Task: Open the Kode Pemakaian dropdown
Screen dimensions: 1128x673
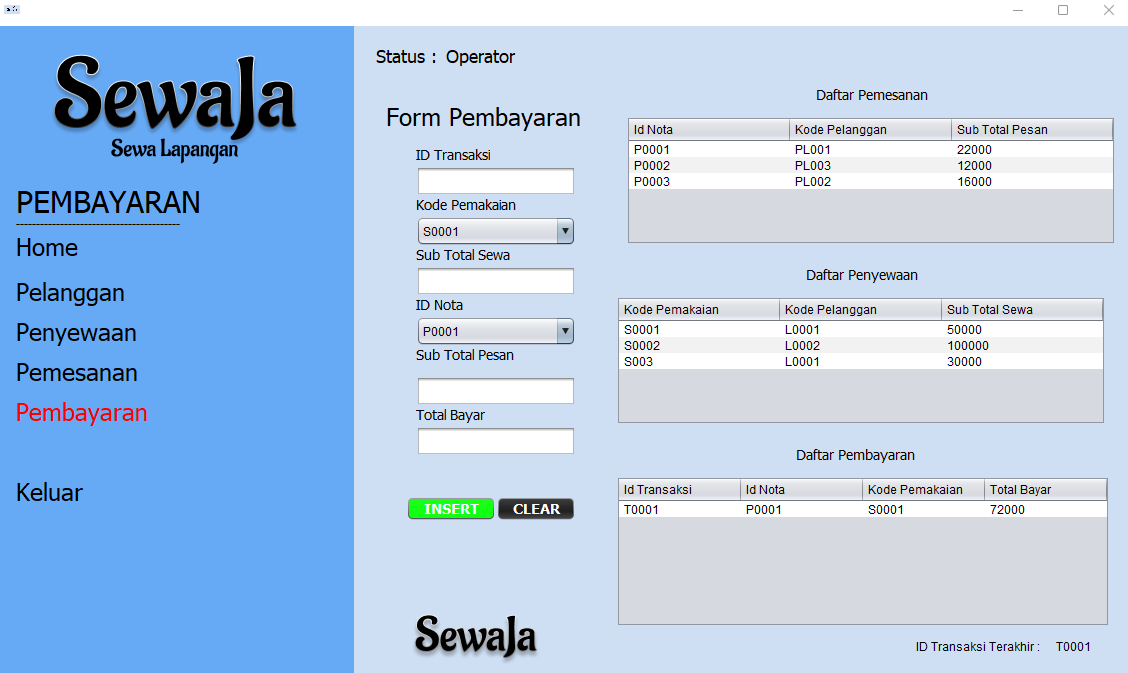Action: point(495,232)
